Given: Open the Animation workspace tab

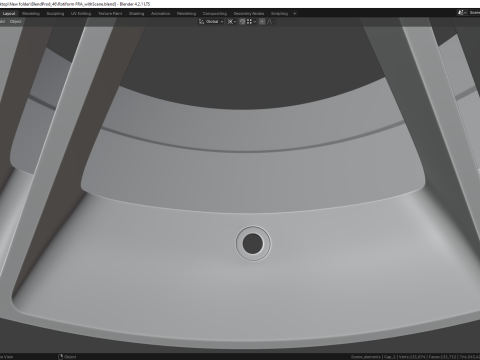Looking at the screenshot, I should pyautogui.click(x=161, y=14).
